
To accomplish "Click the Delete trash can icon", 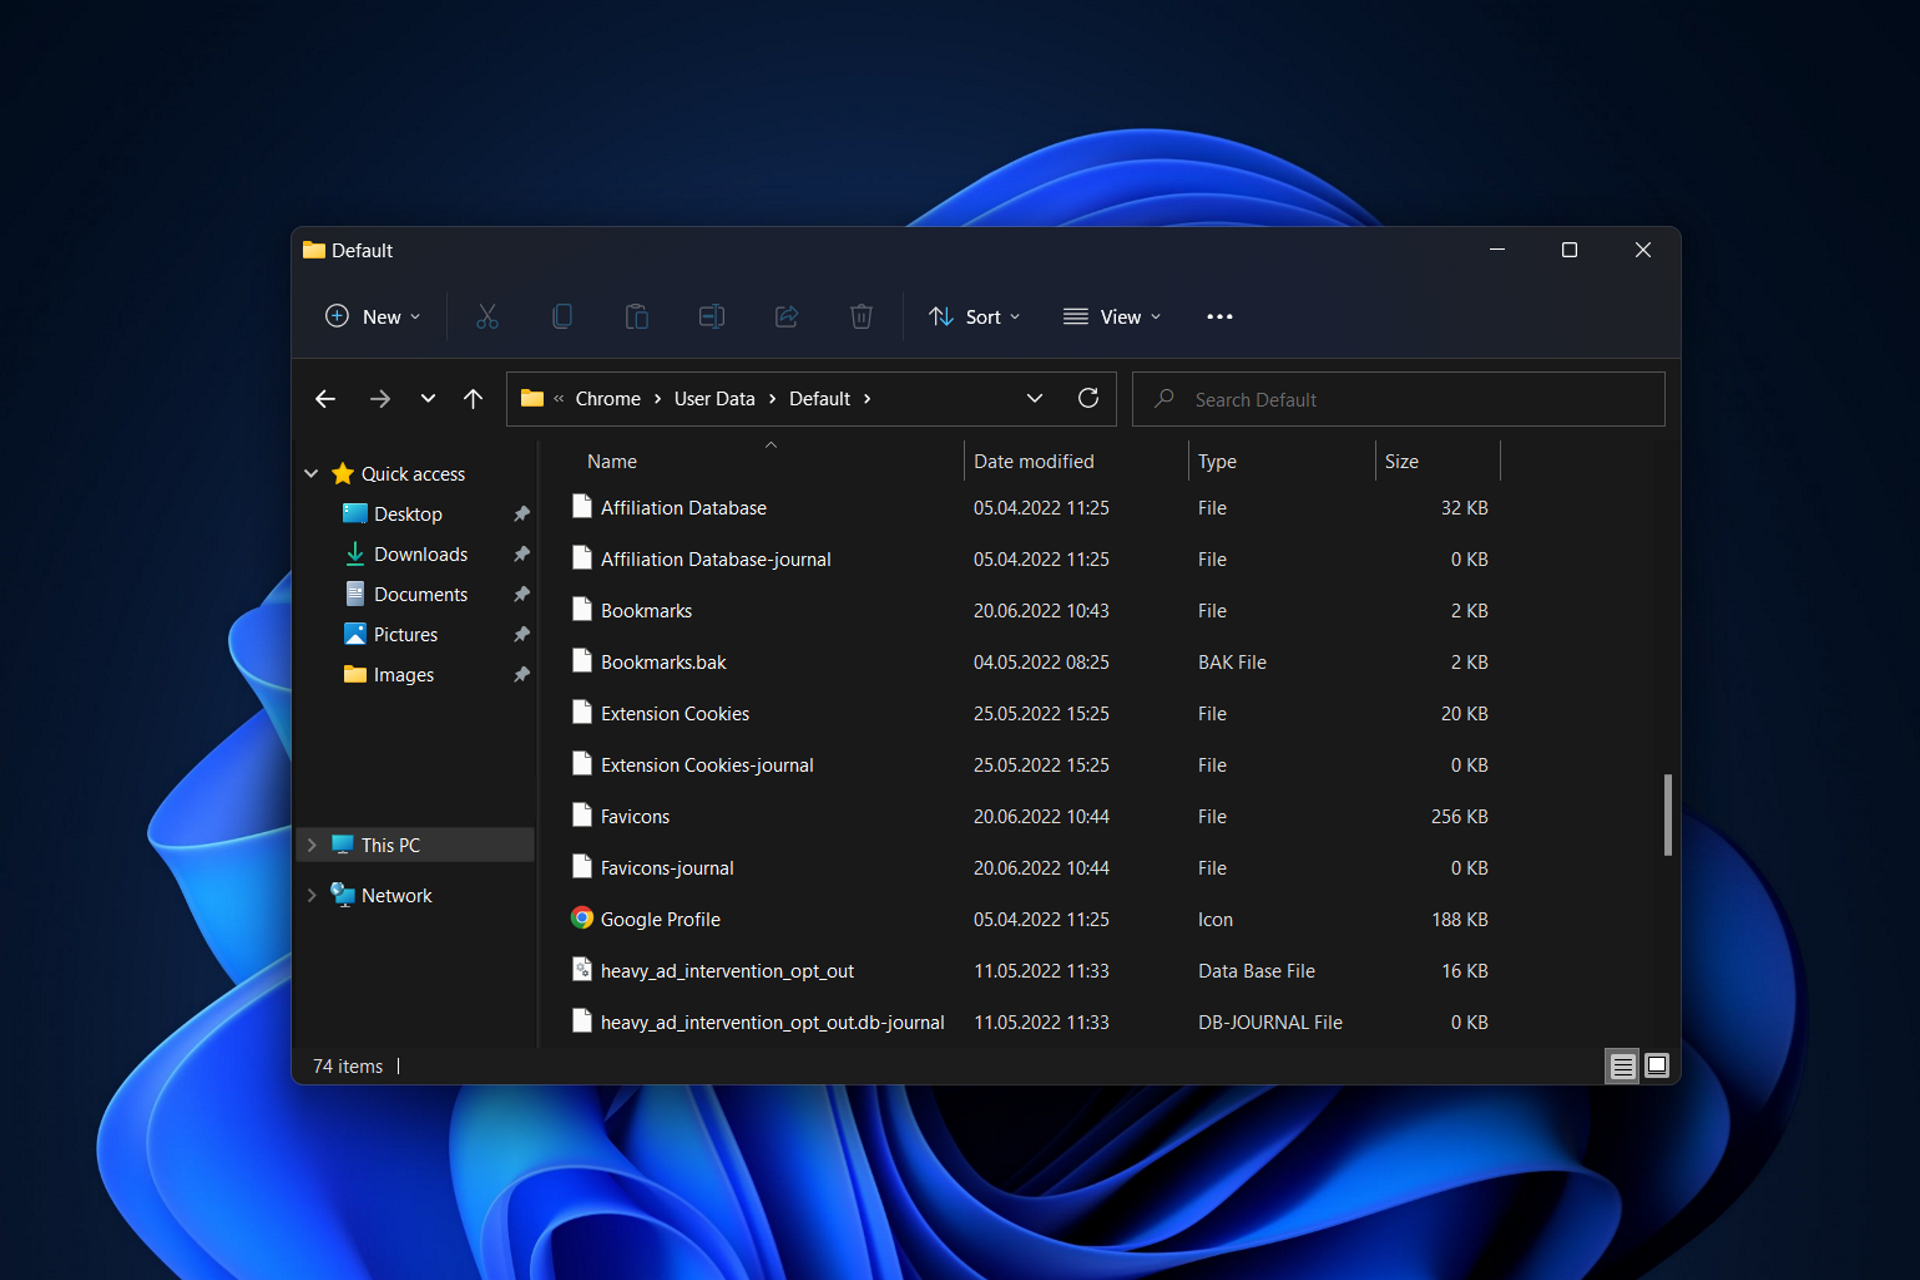I will pos(861,317).
